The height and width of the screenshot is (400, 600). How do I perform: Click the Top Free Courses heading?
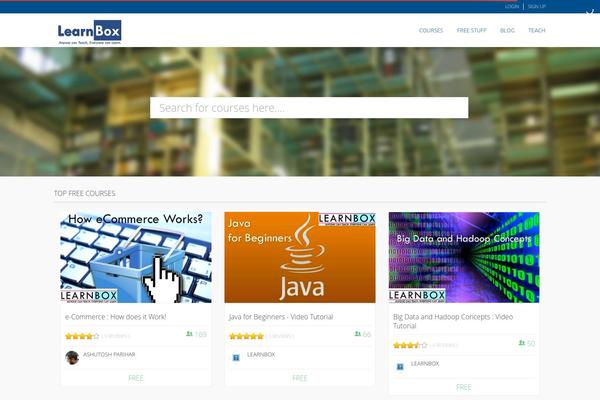(x=85, y=193)
